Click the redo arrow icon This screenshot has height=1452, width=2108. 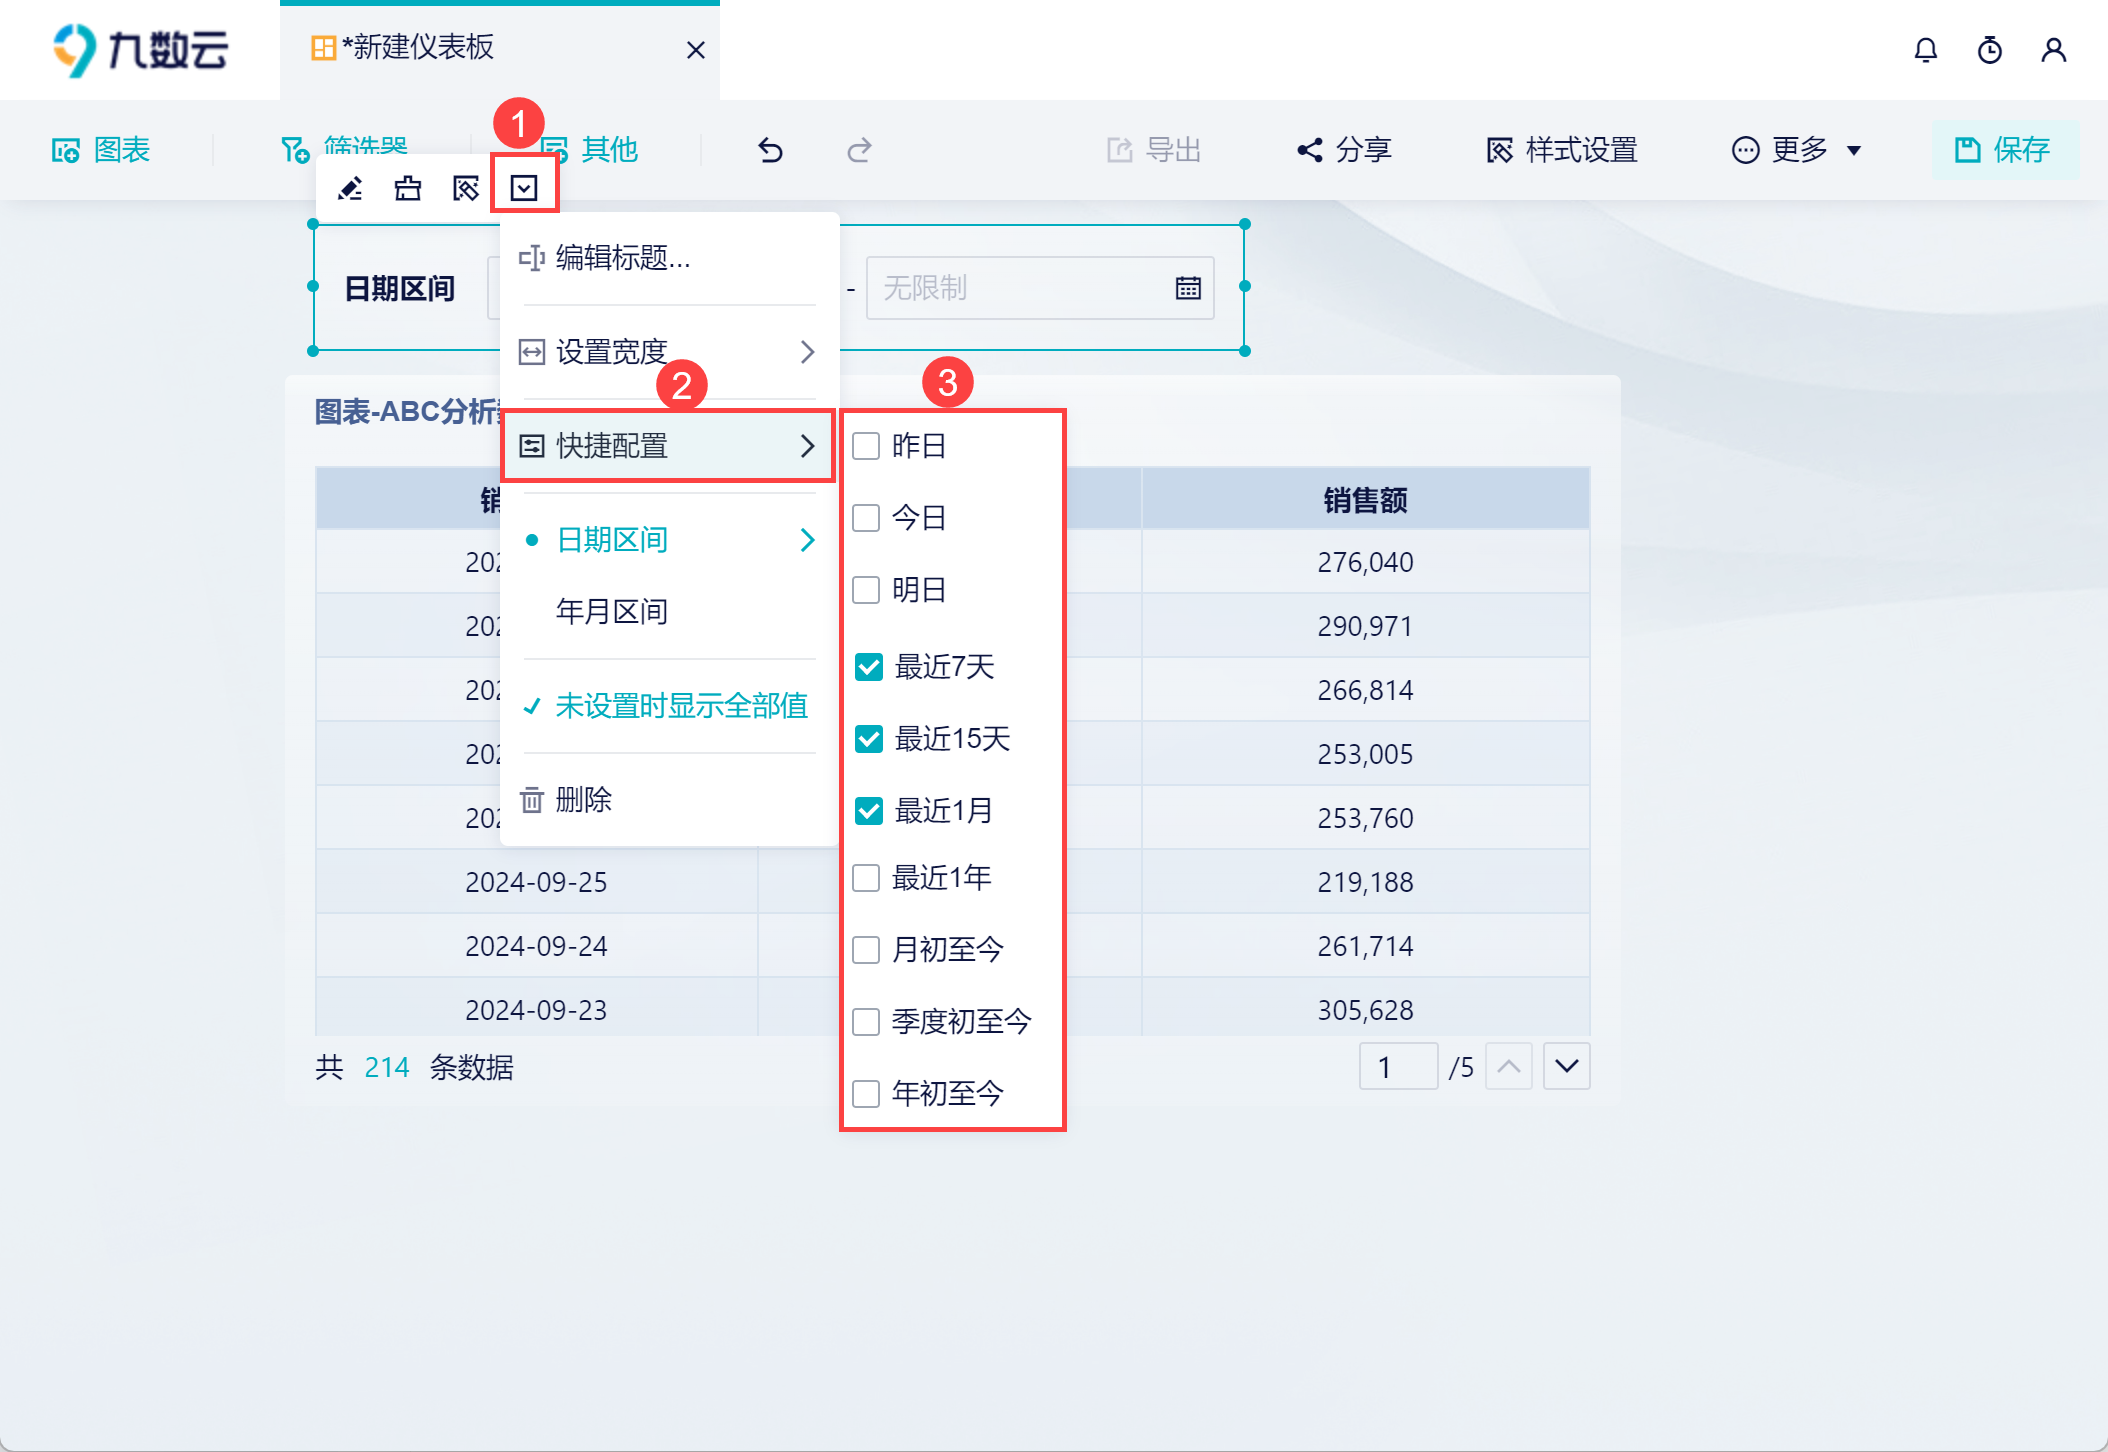[x=859, y=150]
